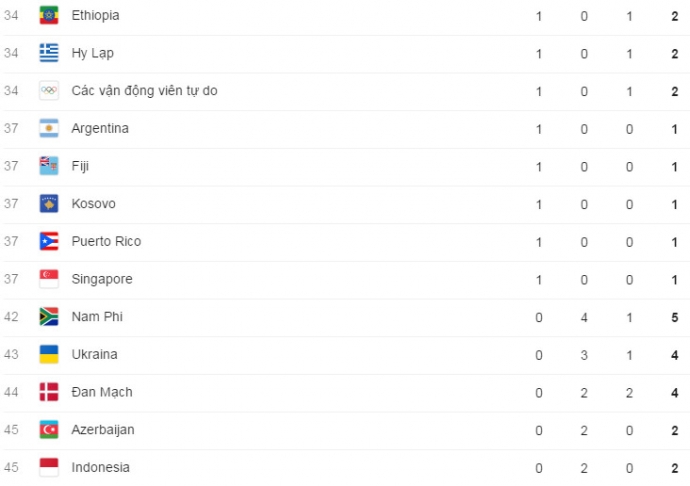Open the Các vận động viên tự do entry
690x486 pixels.
tap(144, 91)
